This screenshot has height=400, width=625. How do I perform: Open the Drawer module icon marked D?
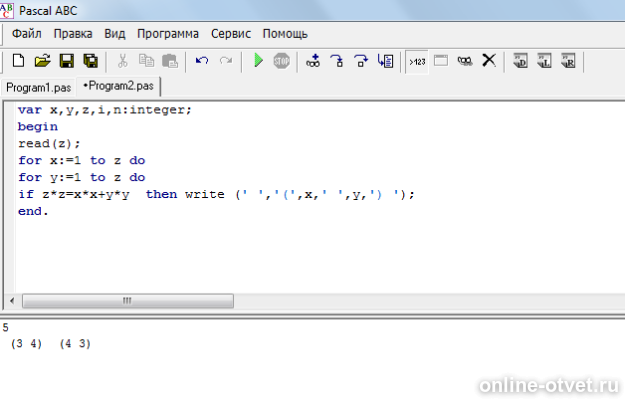520,61
